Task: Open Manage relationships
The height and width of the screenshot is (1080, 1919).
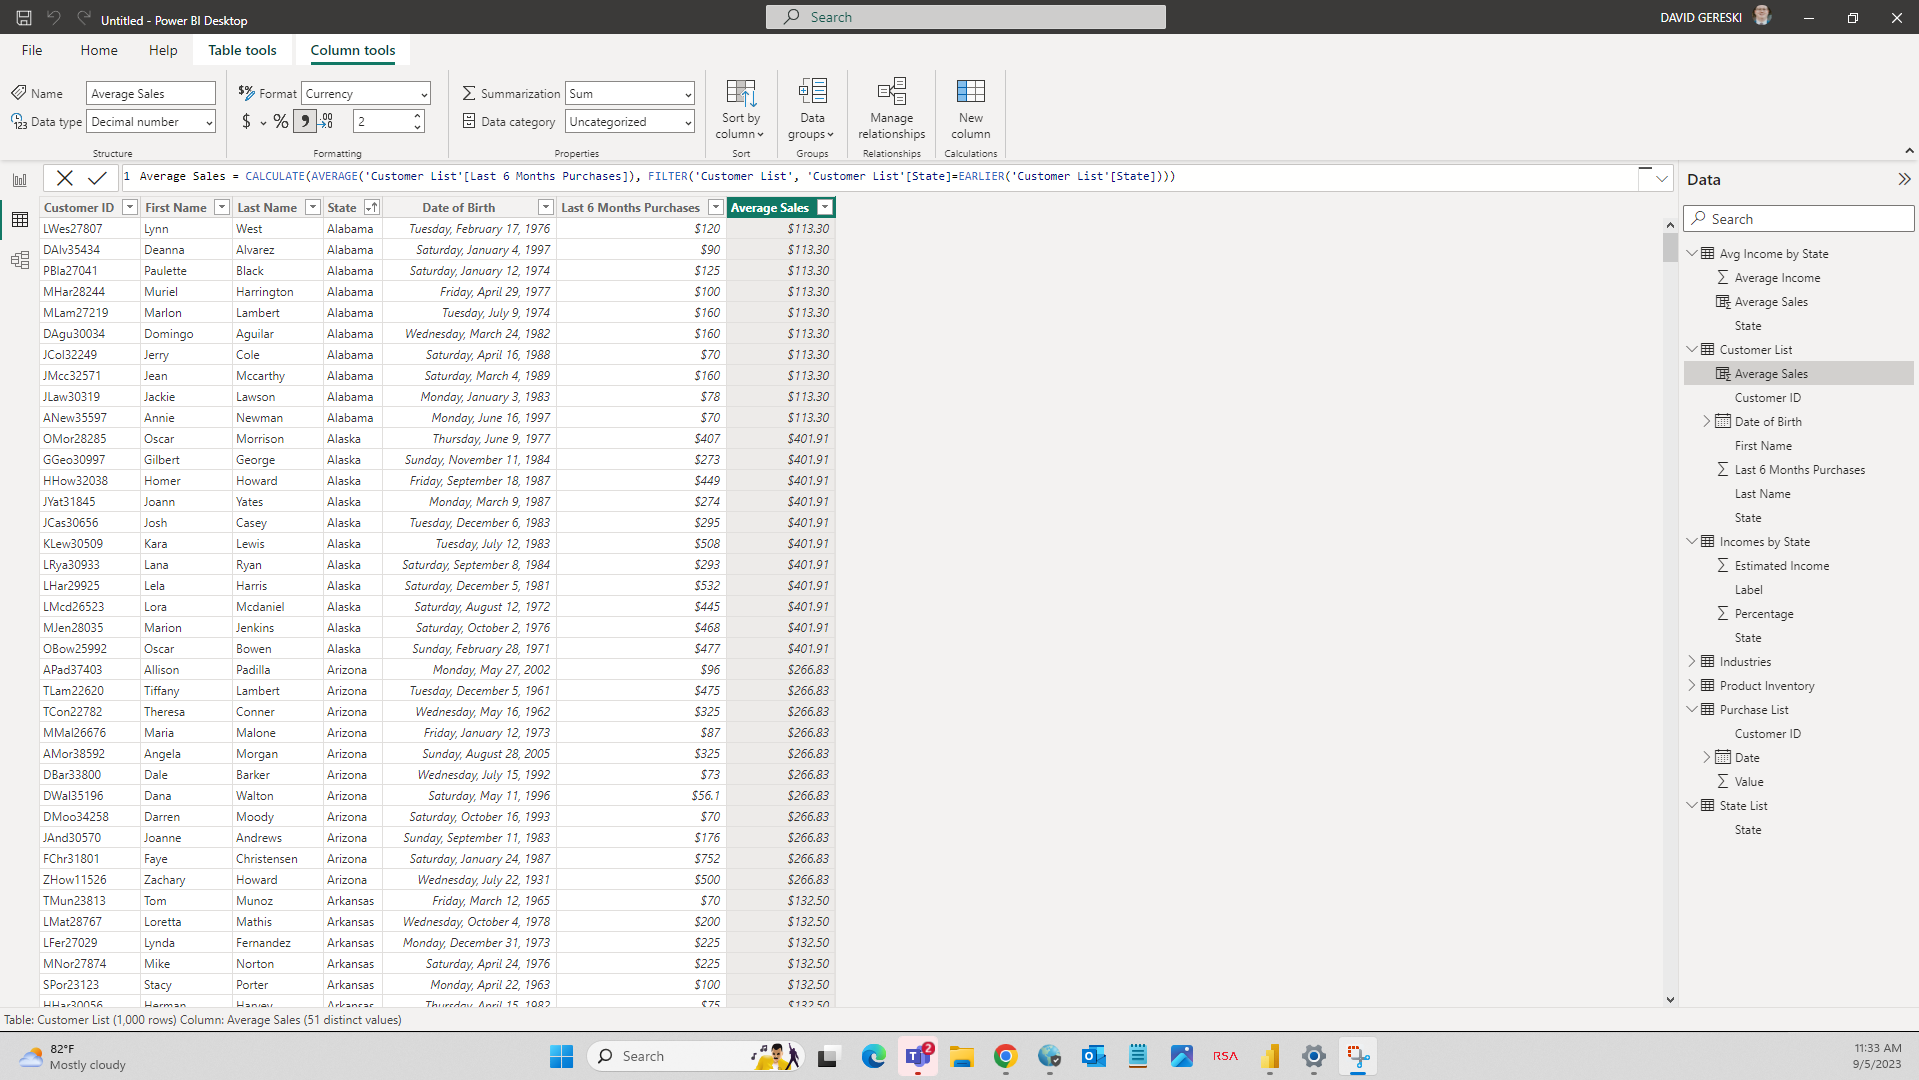Action: pos(891,109)
